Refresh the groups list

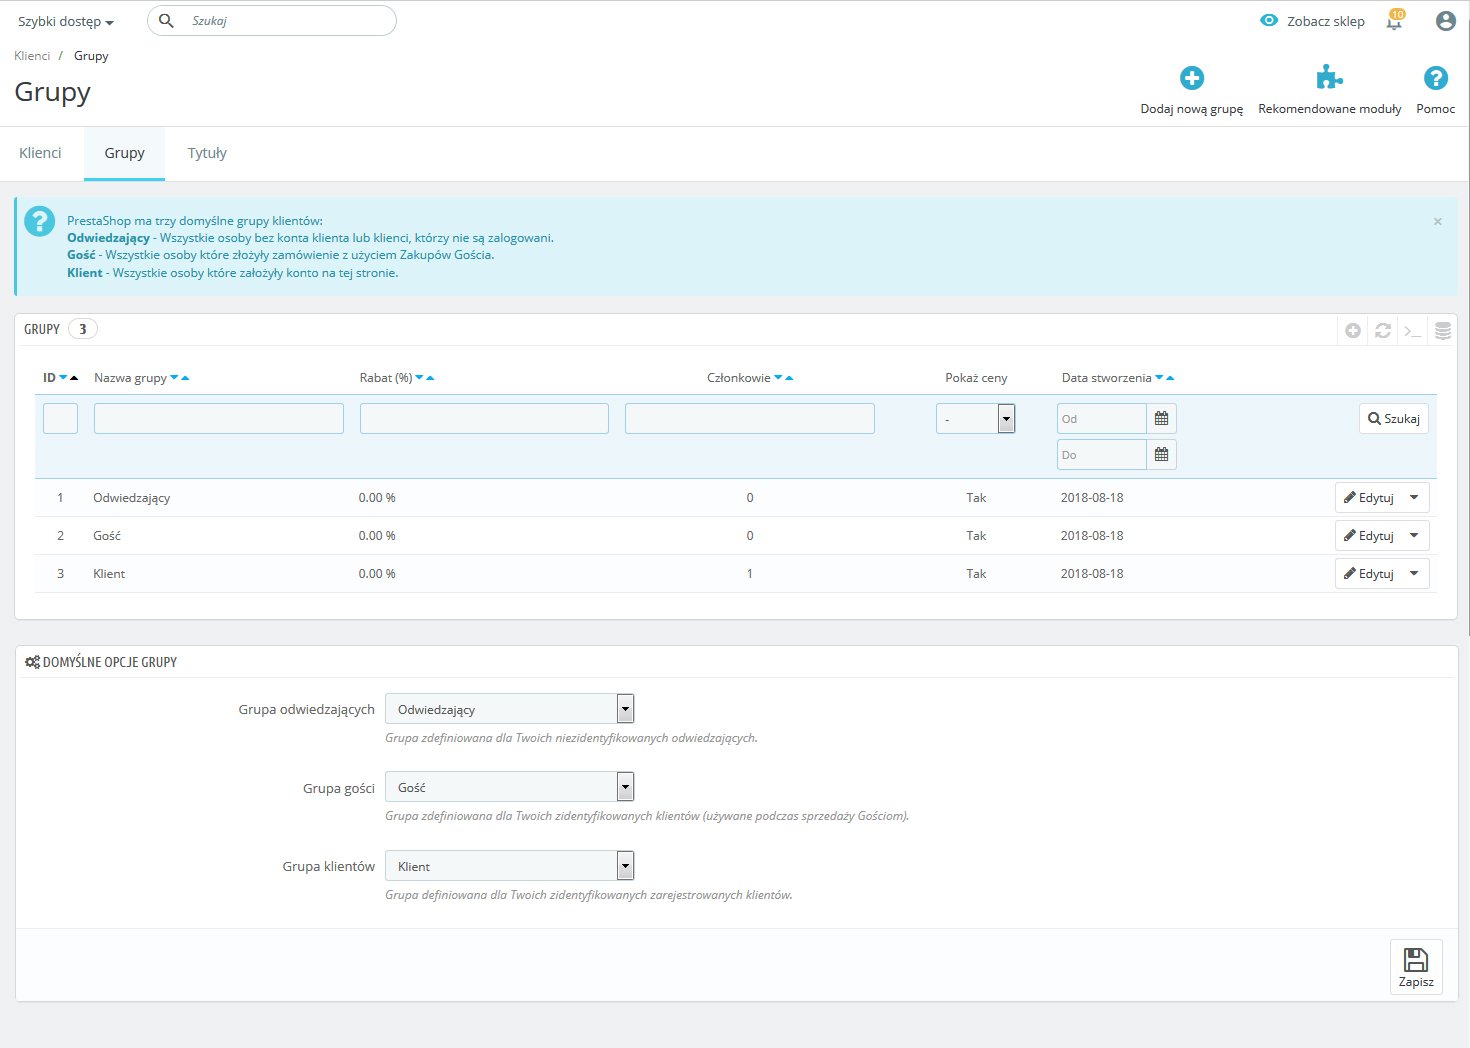point(1383,331)
